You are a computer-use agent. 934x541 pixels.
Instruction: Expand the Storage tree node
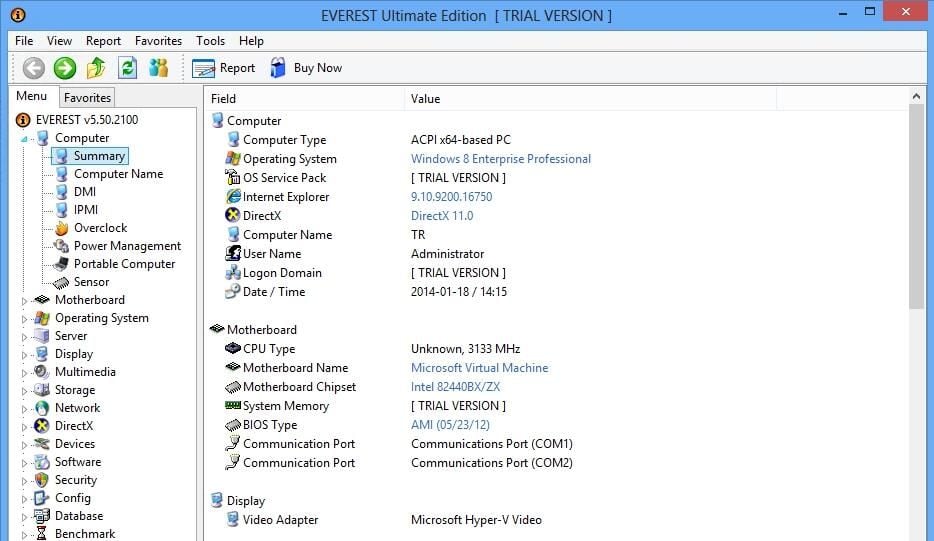24,391
